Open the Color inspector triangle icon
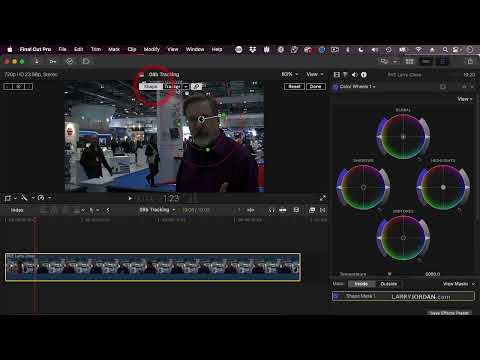The width and height of the screenshot is (480, 360). [345, 75]
